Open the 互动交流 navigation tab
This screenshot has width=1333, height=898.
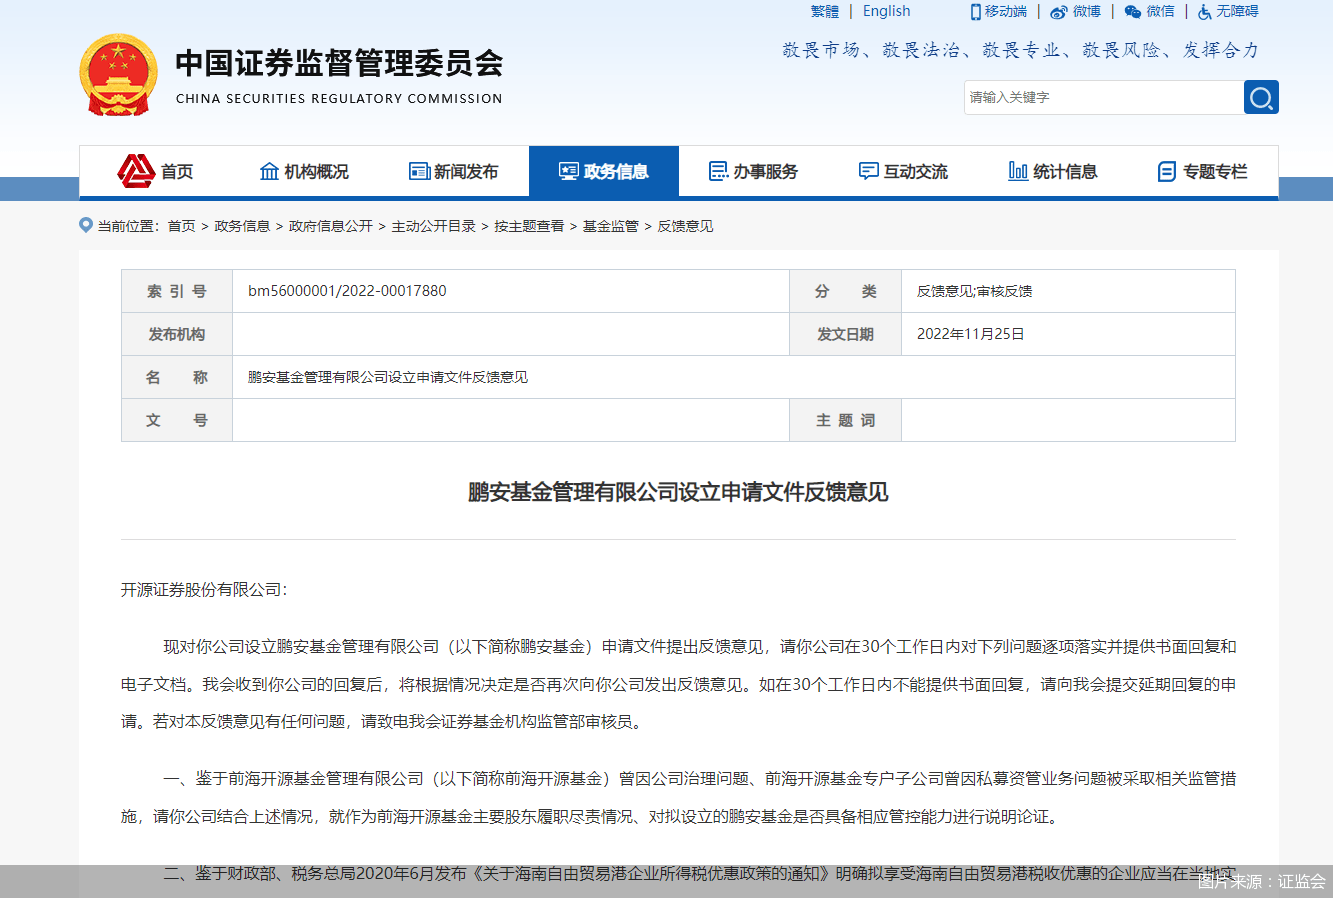click(x=904, y=172)
